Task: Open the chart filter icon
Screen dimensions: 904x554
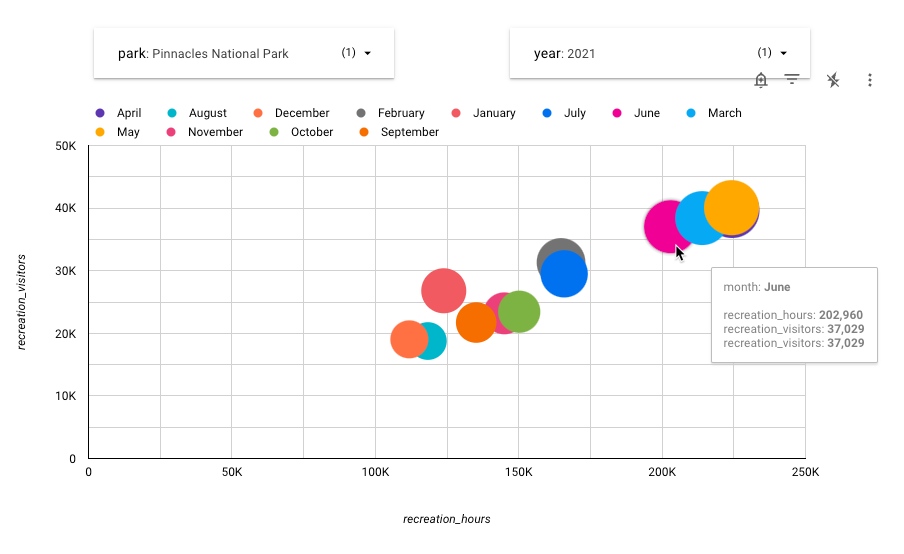Action: click(791, 80)
